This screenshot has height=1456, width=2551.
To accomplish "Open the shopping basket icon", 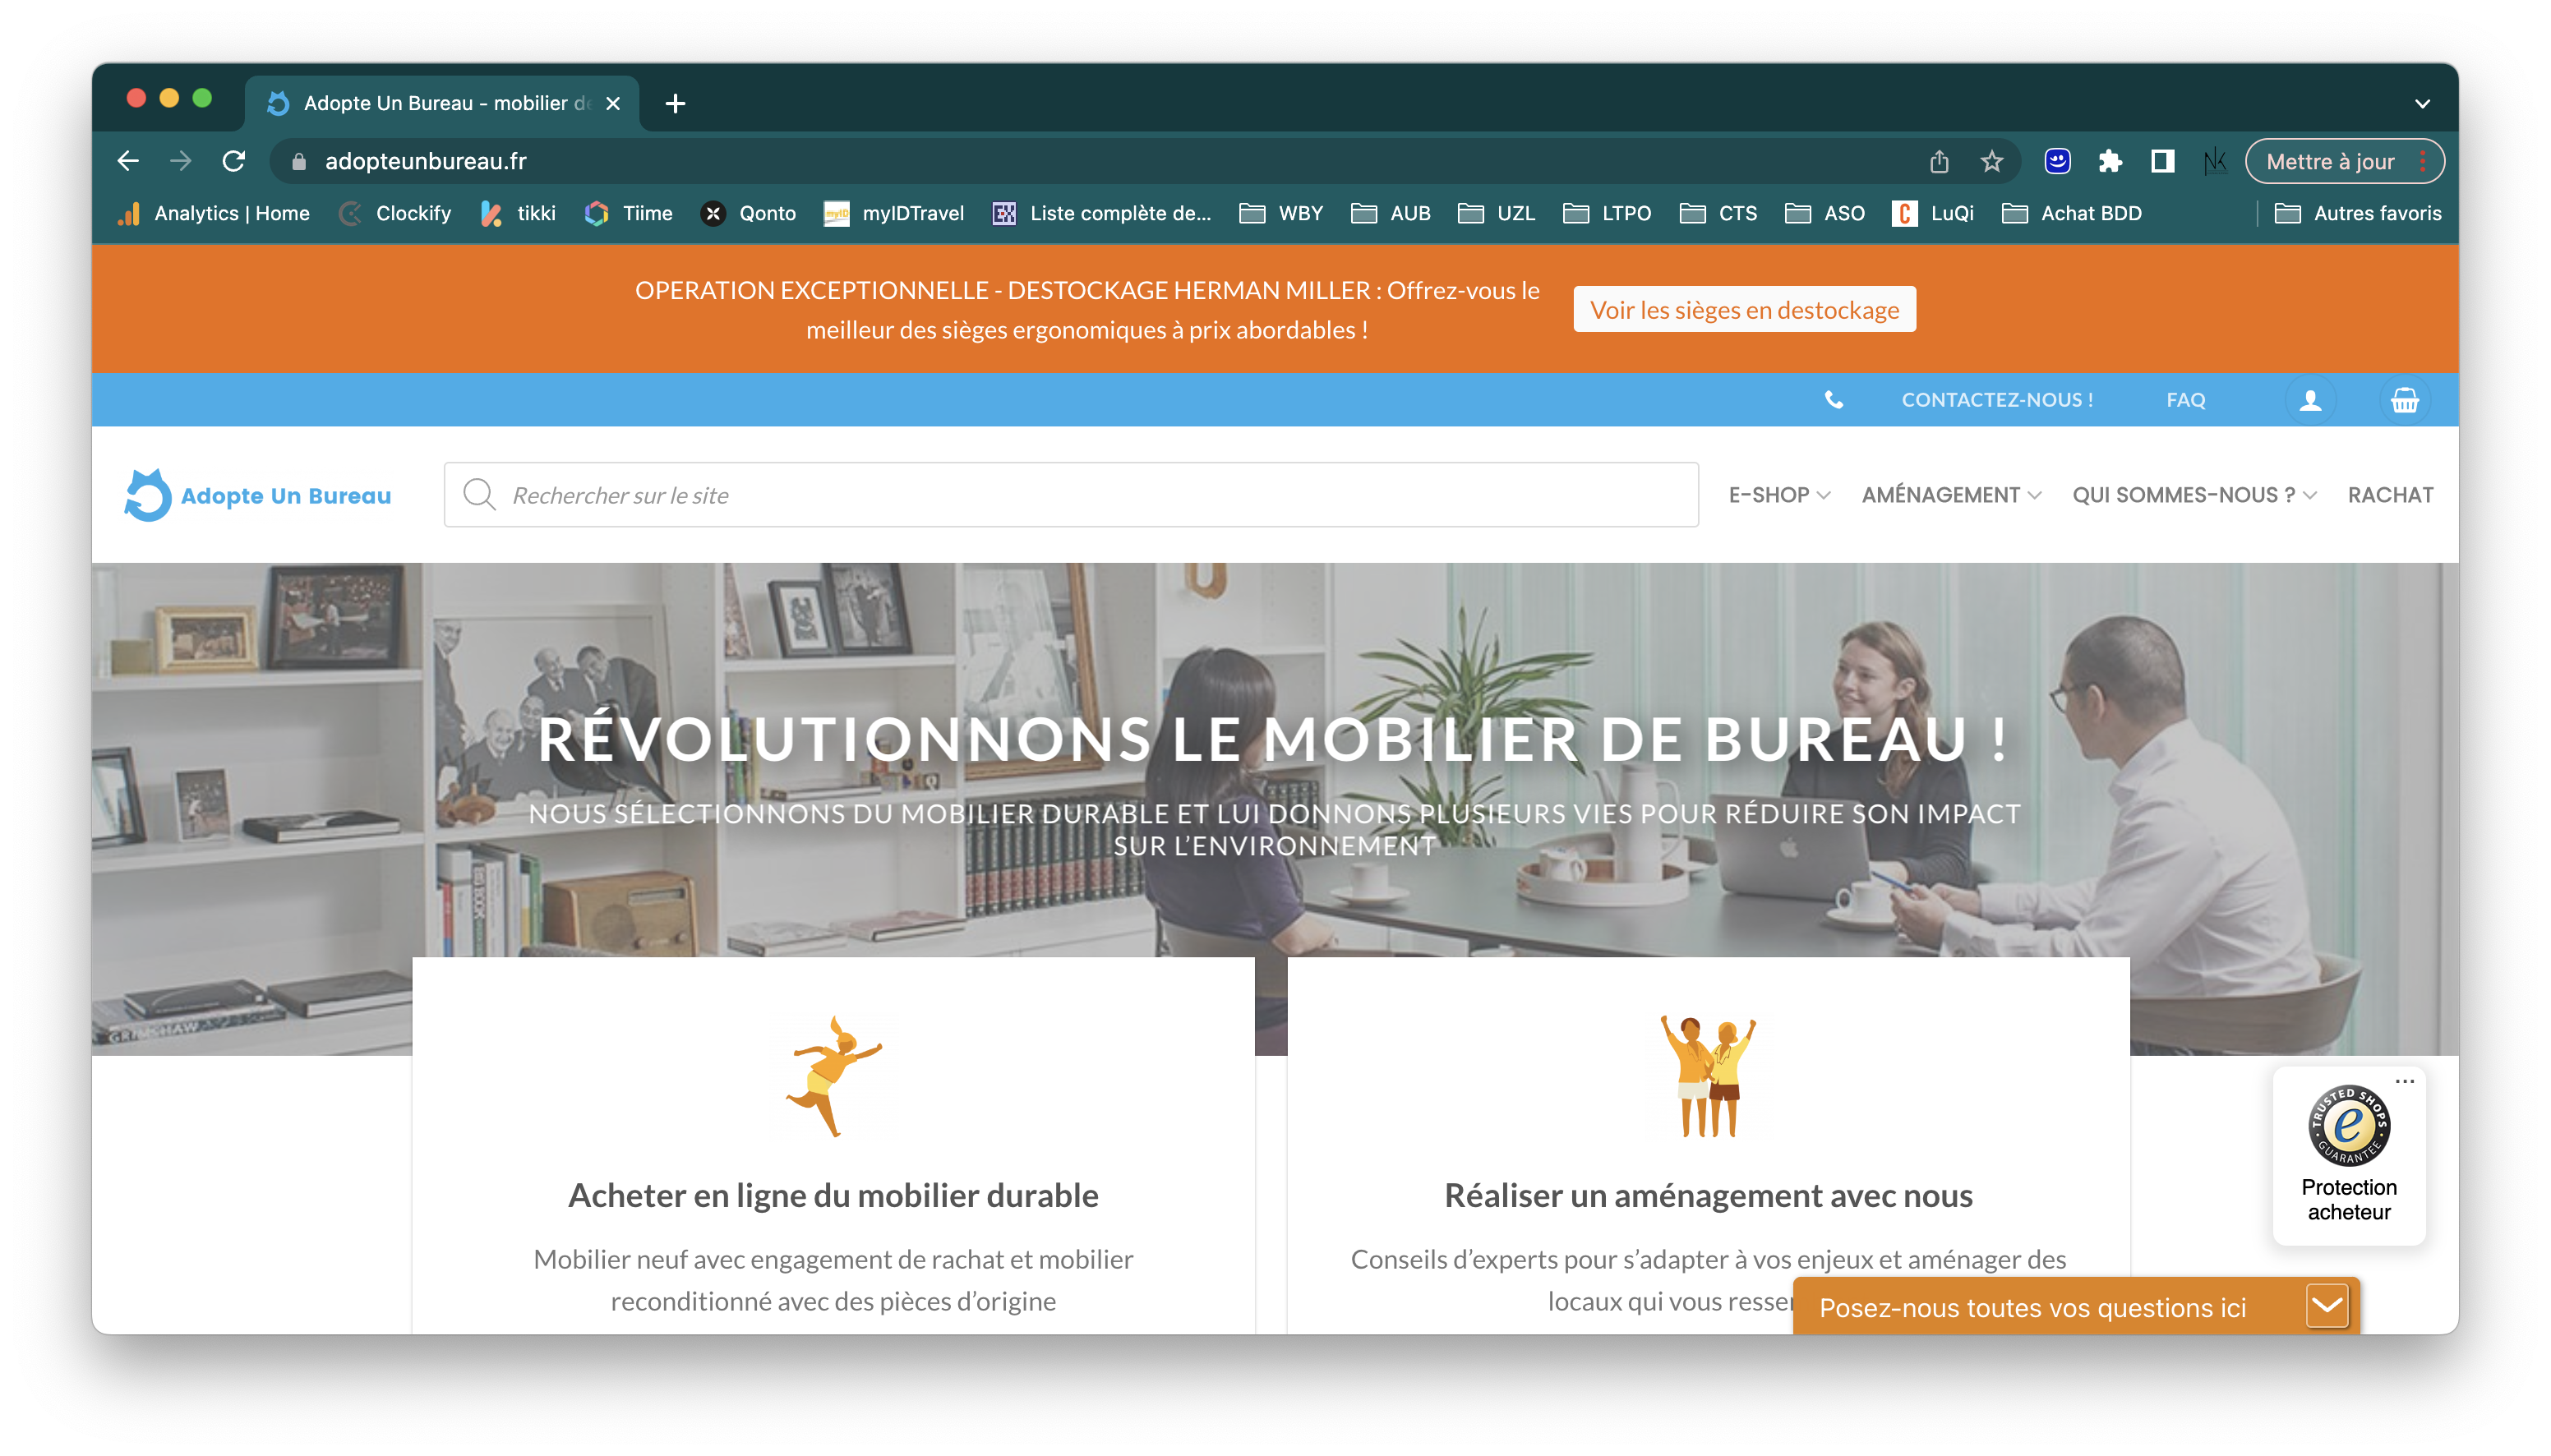I will click(x=2404, y=400).
